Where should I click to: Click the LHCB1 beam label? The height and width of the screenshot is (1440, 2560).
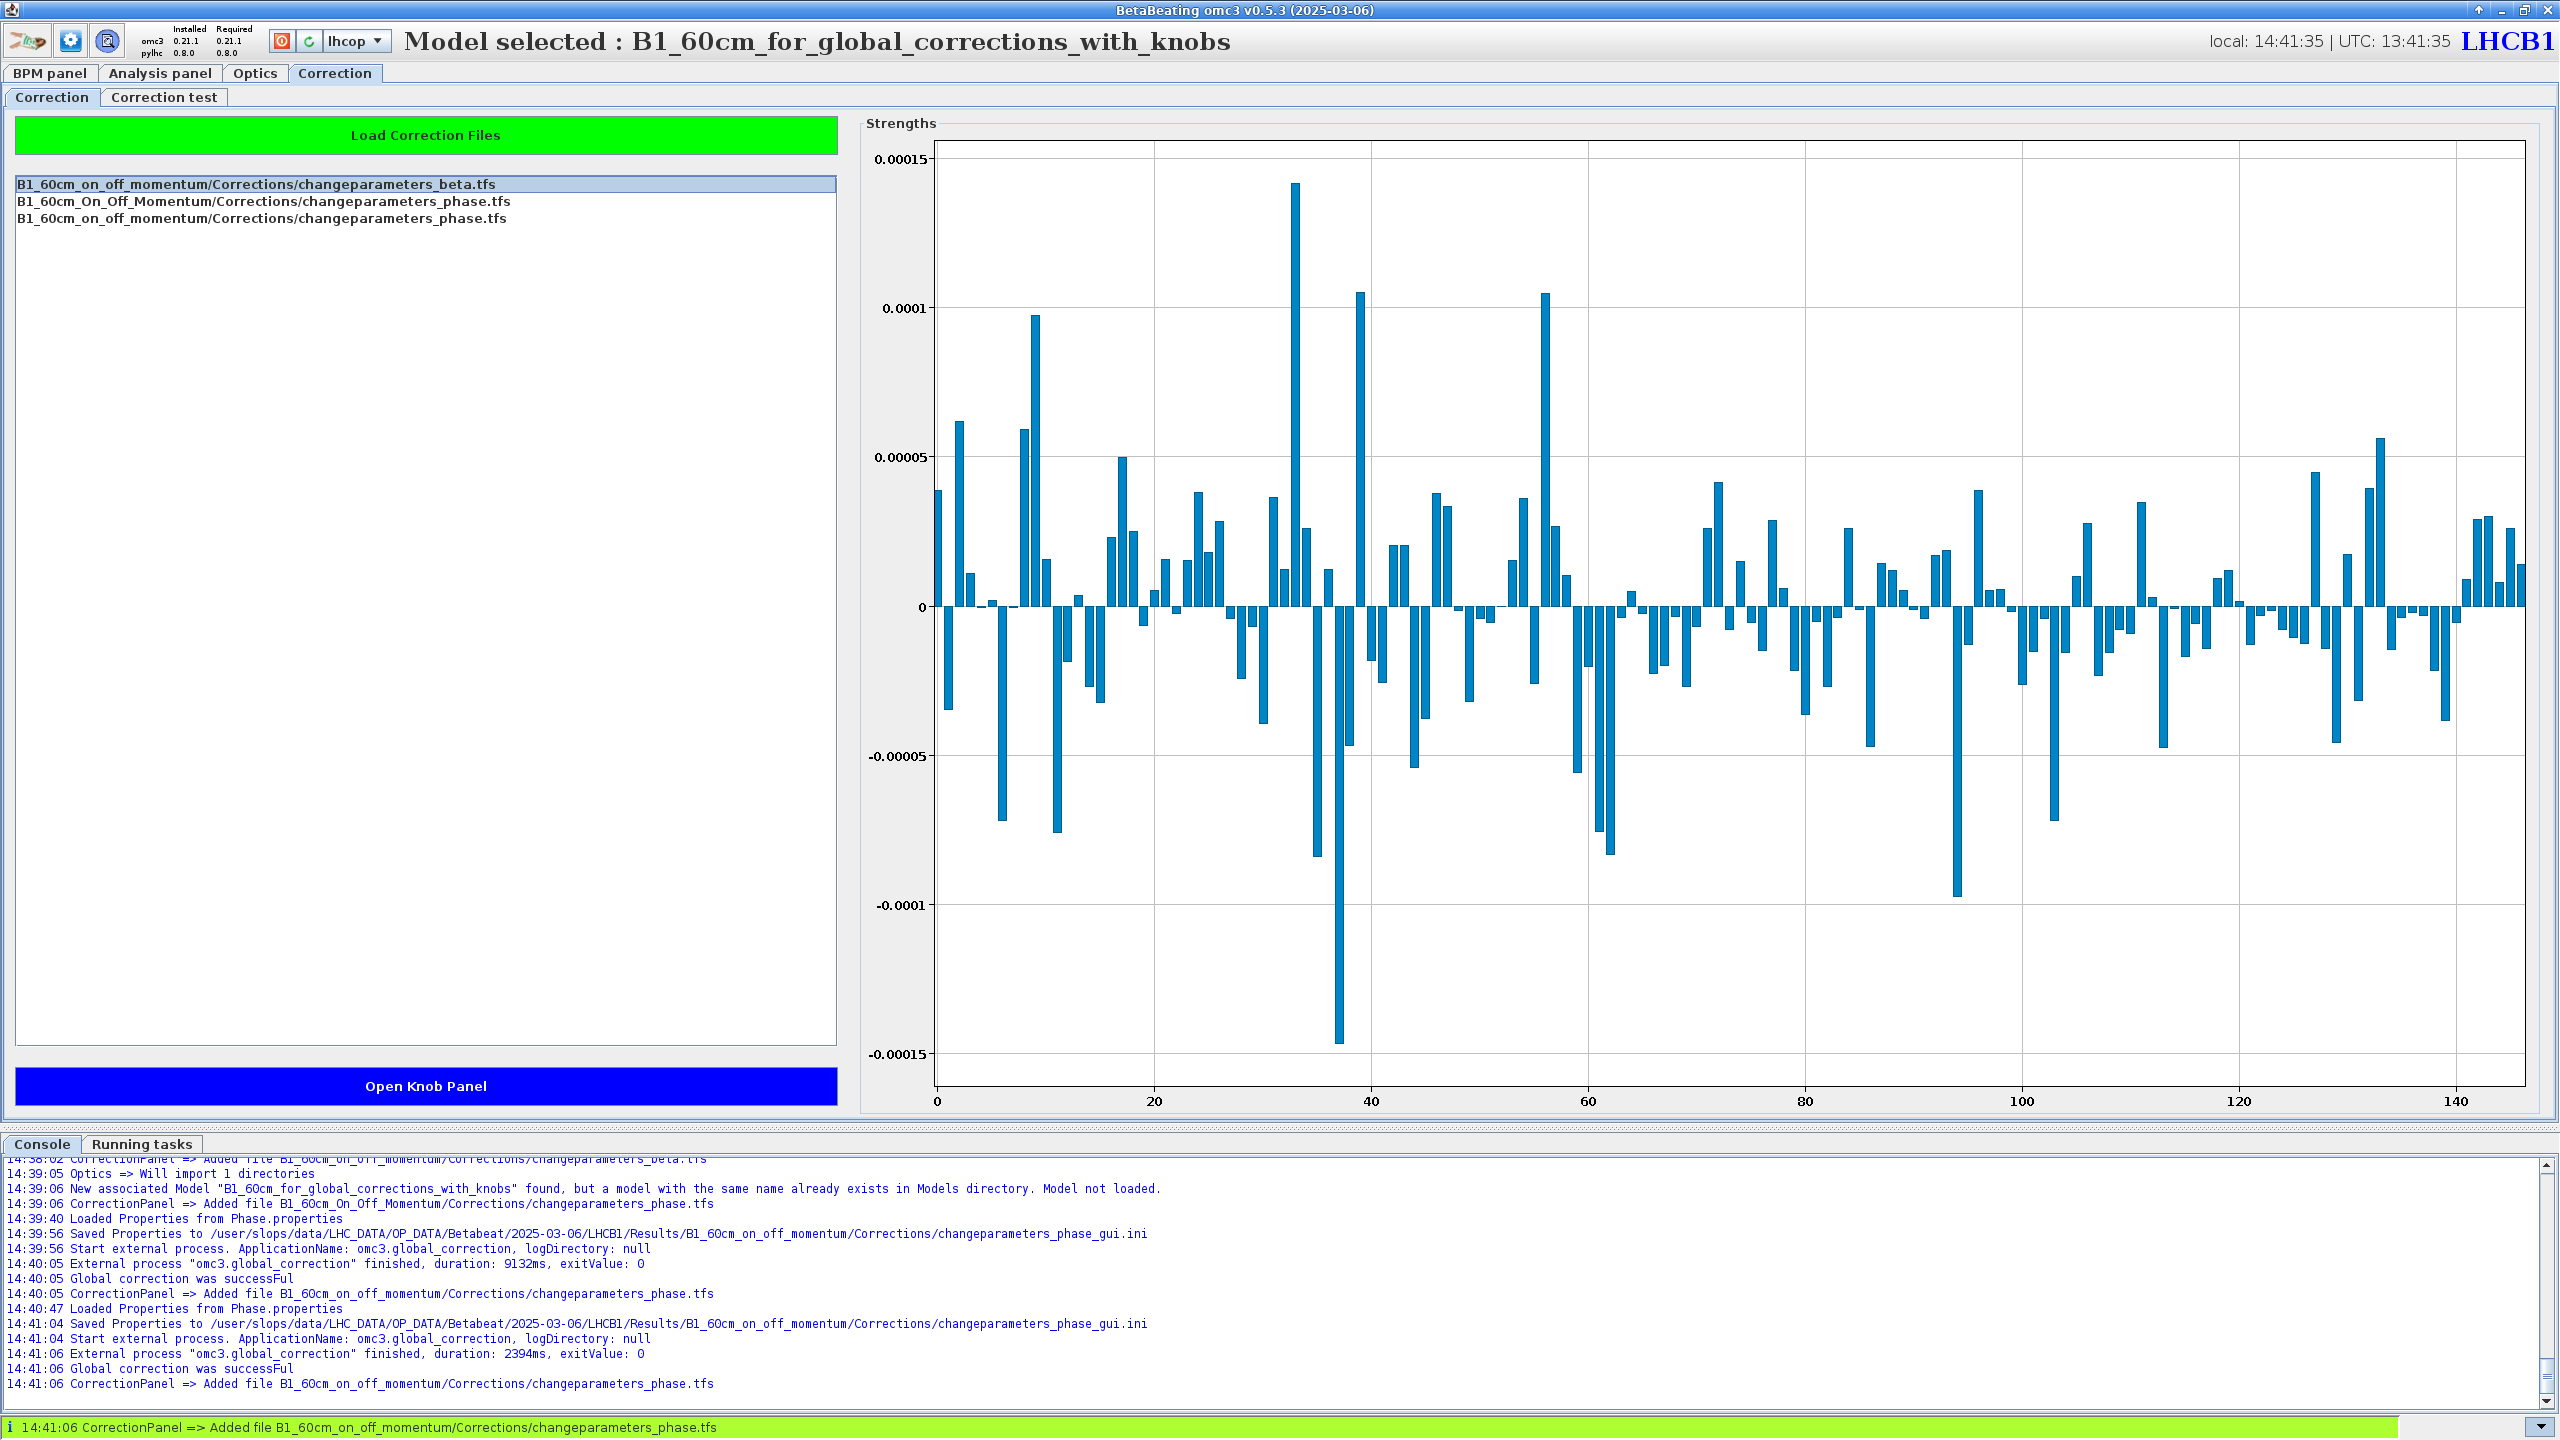(2507, 41)
